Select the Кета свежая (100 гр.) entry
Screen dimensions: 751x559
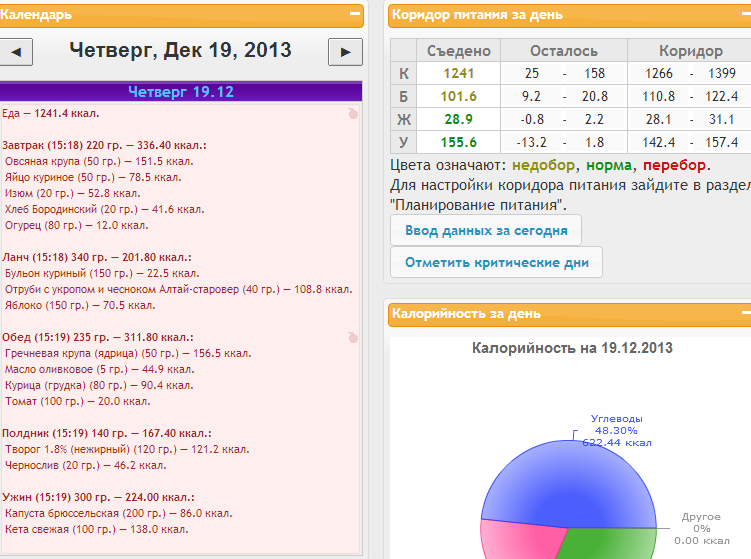click(97, 529)
